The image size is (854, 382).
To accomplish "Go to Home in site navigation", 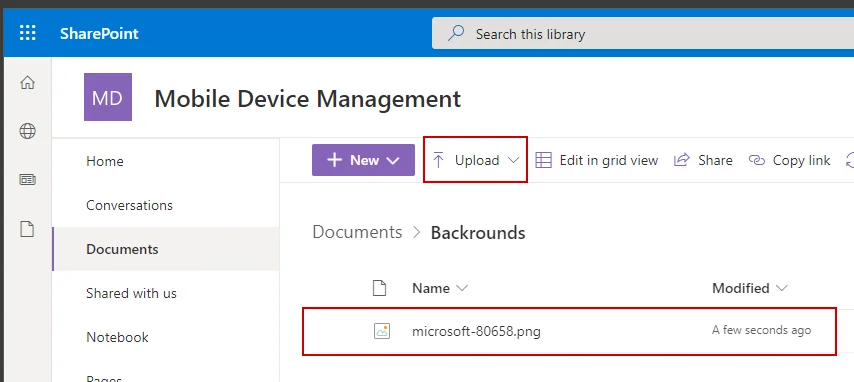I will [105, 161].
